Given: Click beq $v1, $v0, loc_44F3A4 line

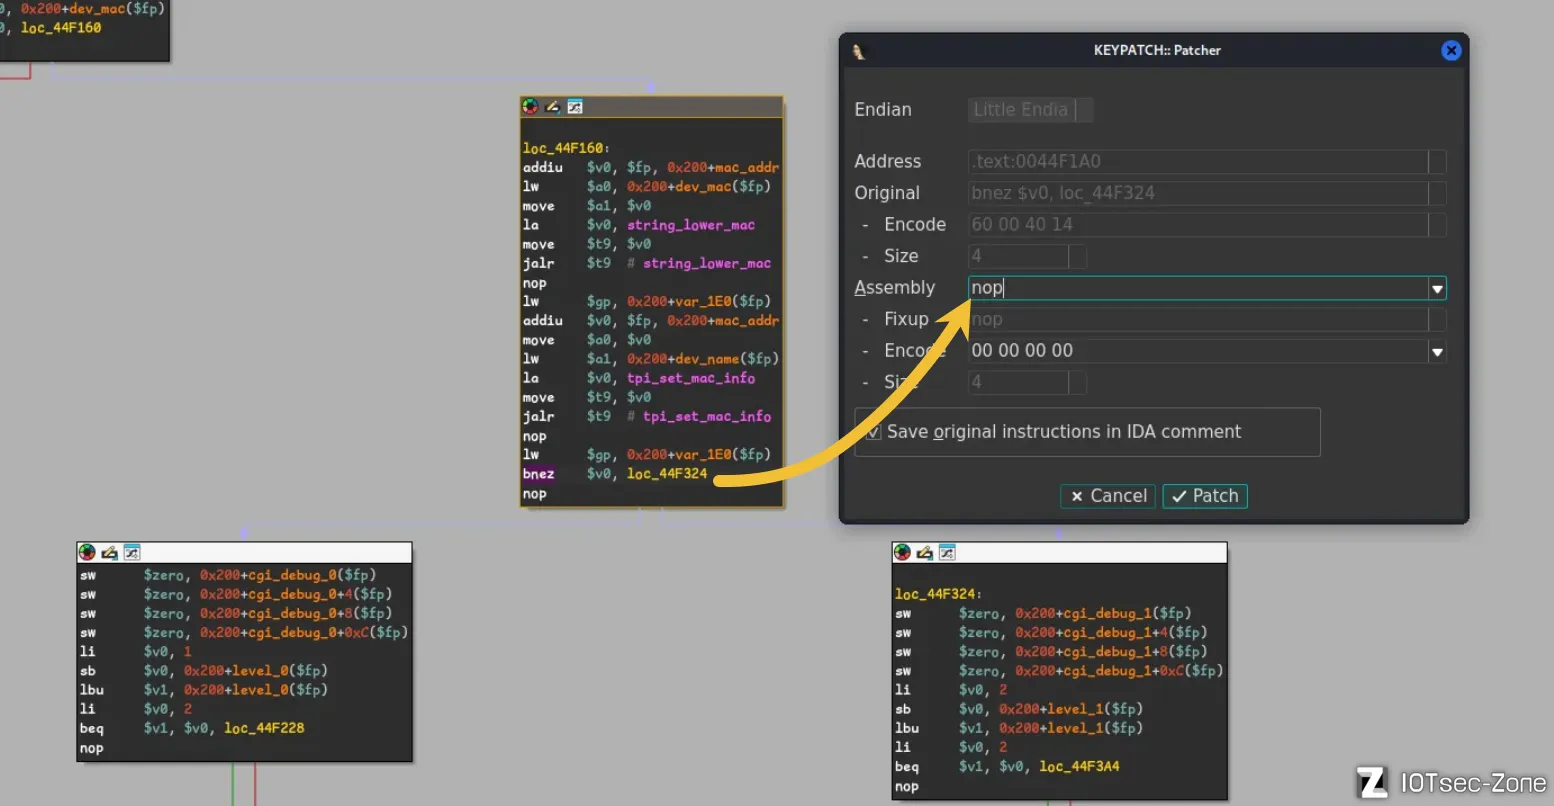Looking at the screenshot, I should point(1008,767).
